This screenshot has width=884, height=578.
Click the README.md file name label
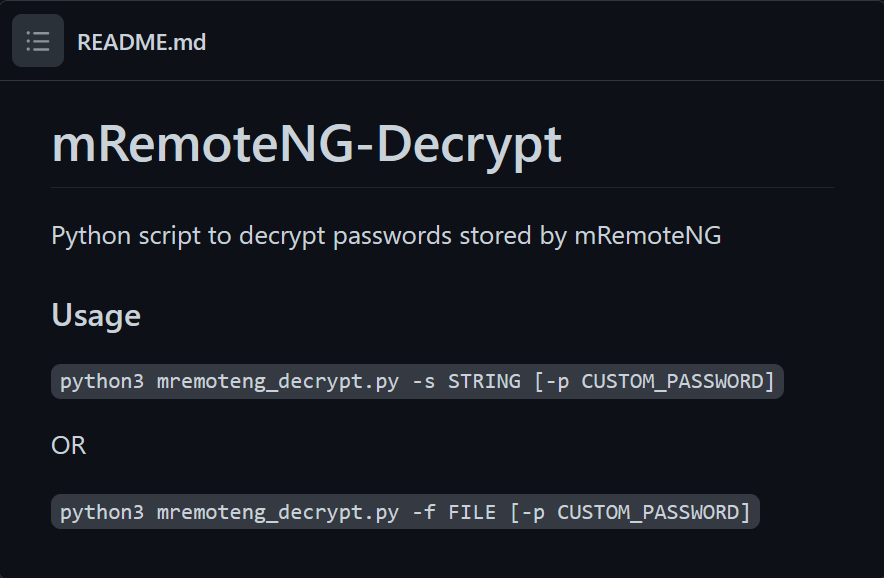pos(142,42)
